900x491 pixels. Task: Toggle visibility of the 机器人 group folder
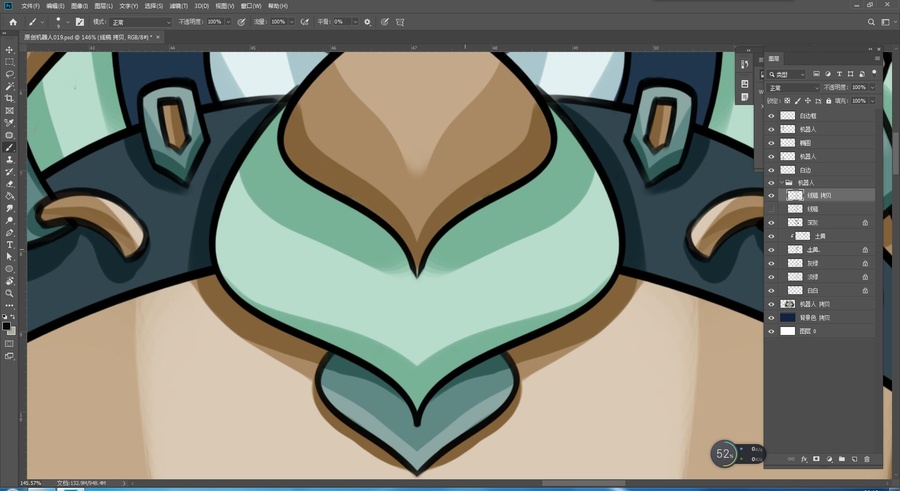[771, 183]
